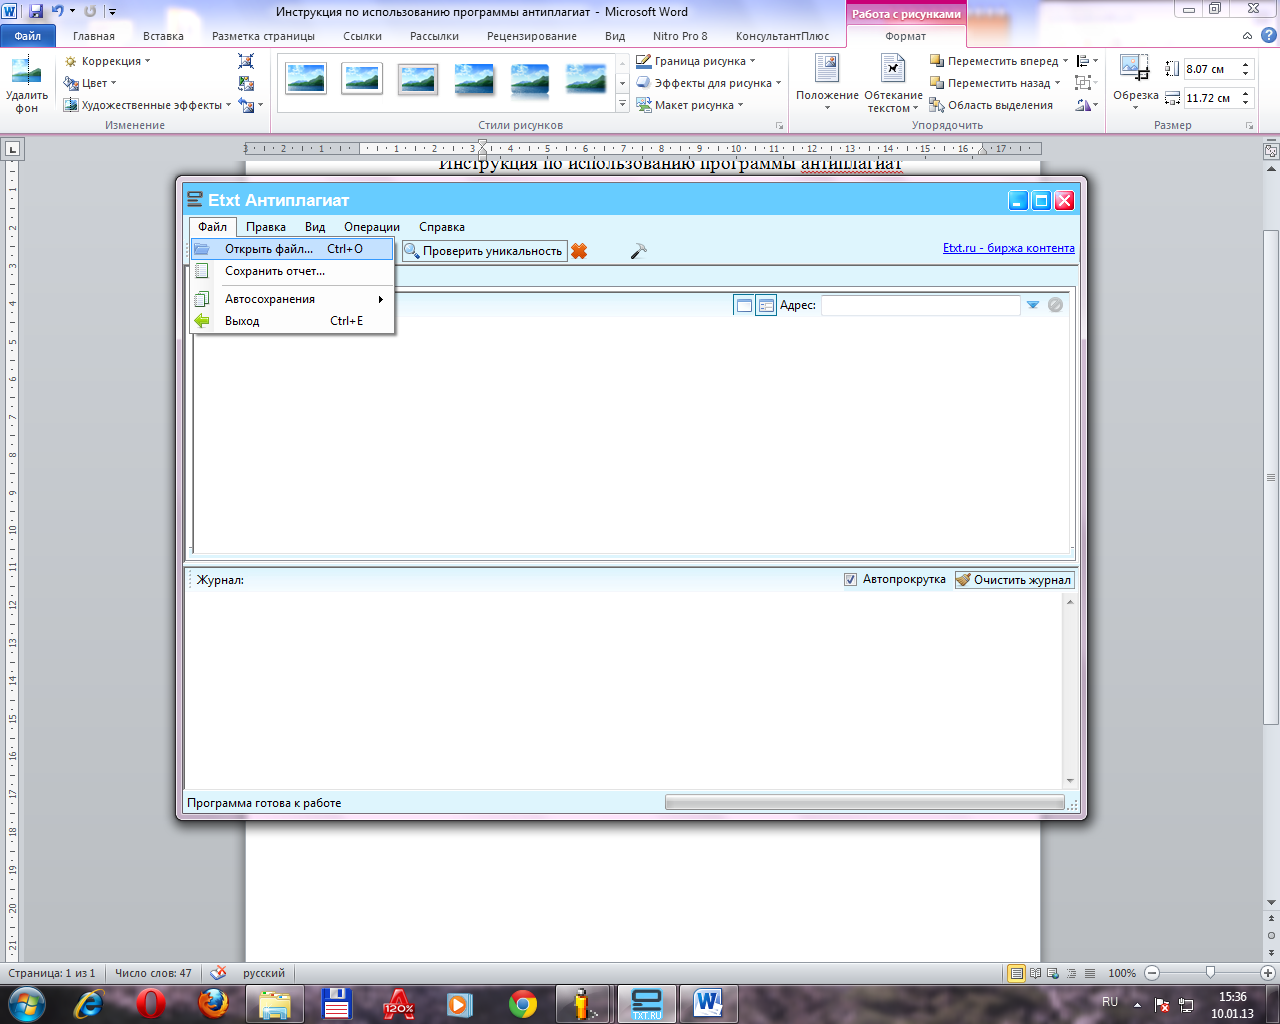Select Сохранить отчет... menu entry
Image resolution: width=1280 pixels, height=1024 pixels.
pos(292,271)
